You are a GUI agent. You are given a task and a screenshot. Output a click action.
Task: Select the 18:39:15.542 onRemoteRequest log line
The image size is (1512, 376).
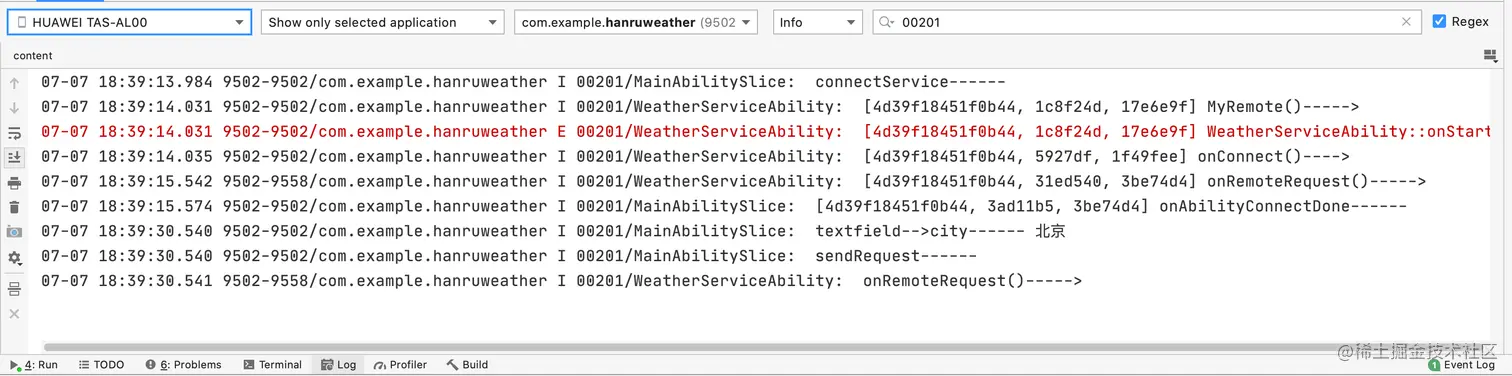click(733, 182)
